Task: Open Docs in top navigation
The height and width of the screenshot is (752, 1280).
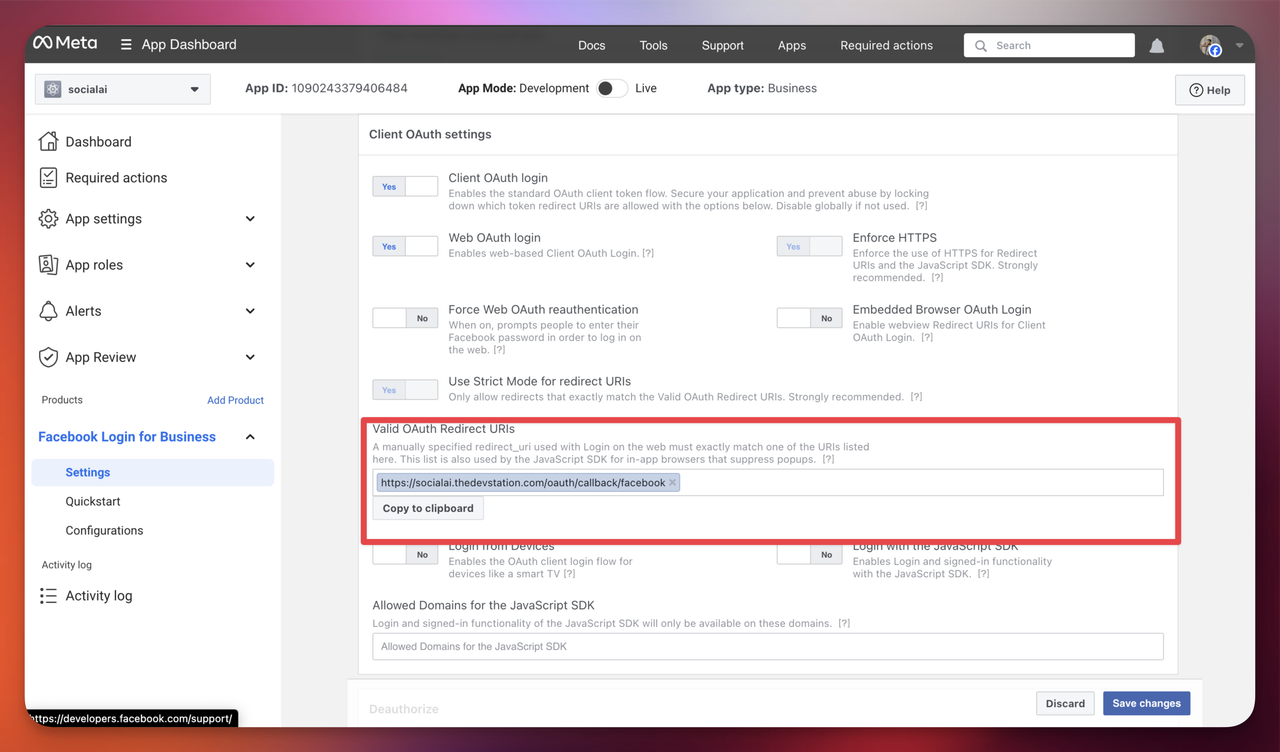Action: tap(592, 46)
